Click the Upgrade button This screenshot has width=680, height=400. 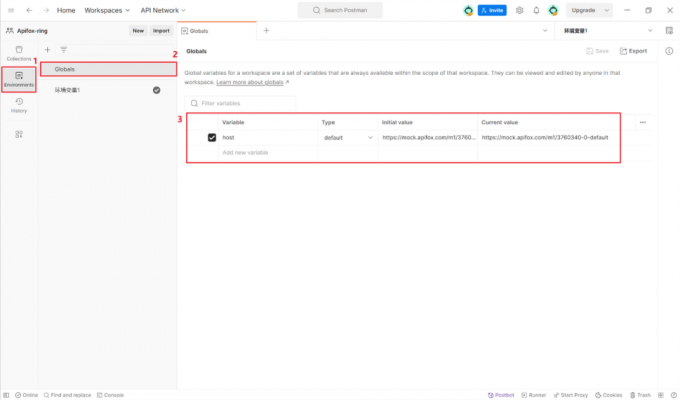click(583, 10)
